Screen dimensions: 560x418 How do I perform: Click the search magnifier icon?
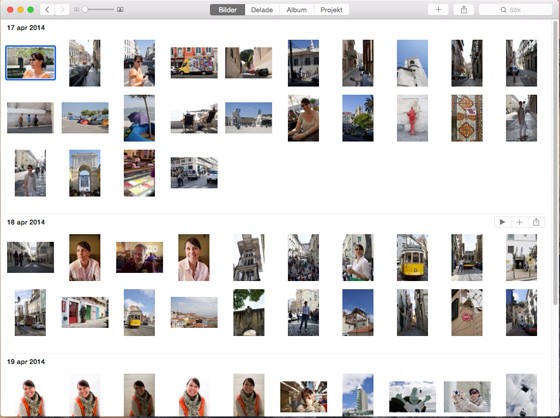(x=504, y=10)
